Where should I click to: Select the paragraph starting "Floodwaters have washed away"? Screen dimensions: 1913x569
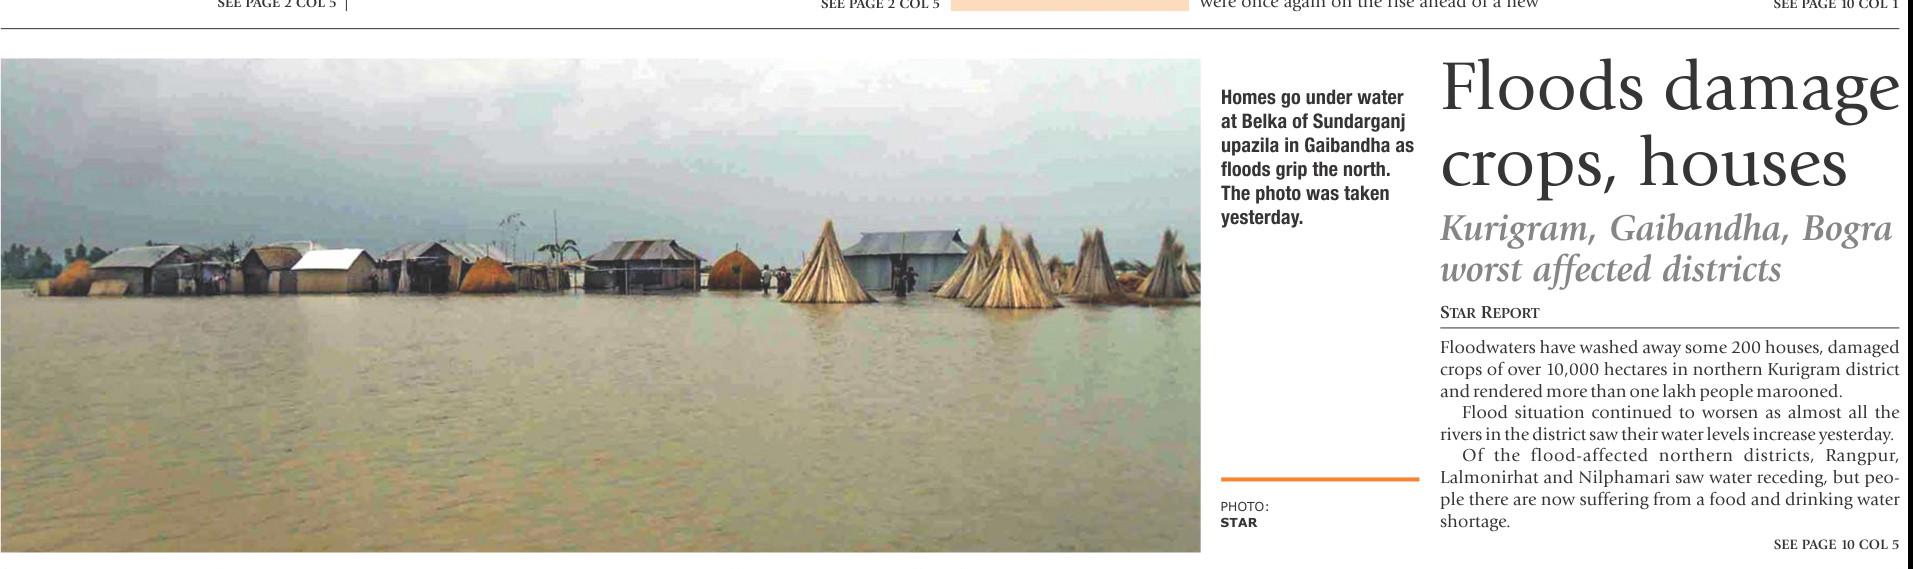[1669, 369]
